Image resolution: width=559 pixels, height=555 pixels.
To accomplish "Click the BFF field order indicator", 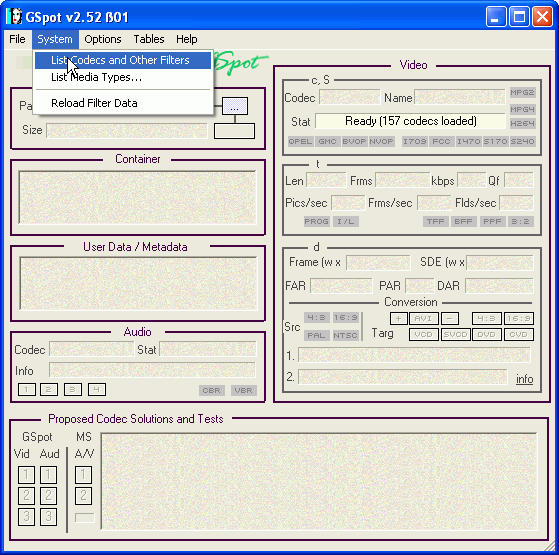I will coord(463,222).
